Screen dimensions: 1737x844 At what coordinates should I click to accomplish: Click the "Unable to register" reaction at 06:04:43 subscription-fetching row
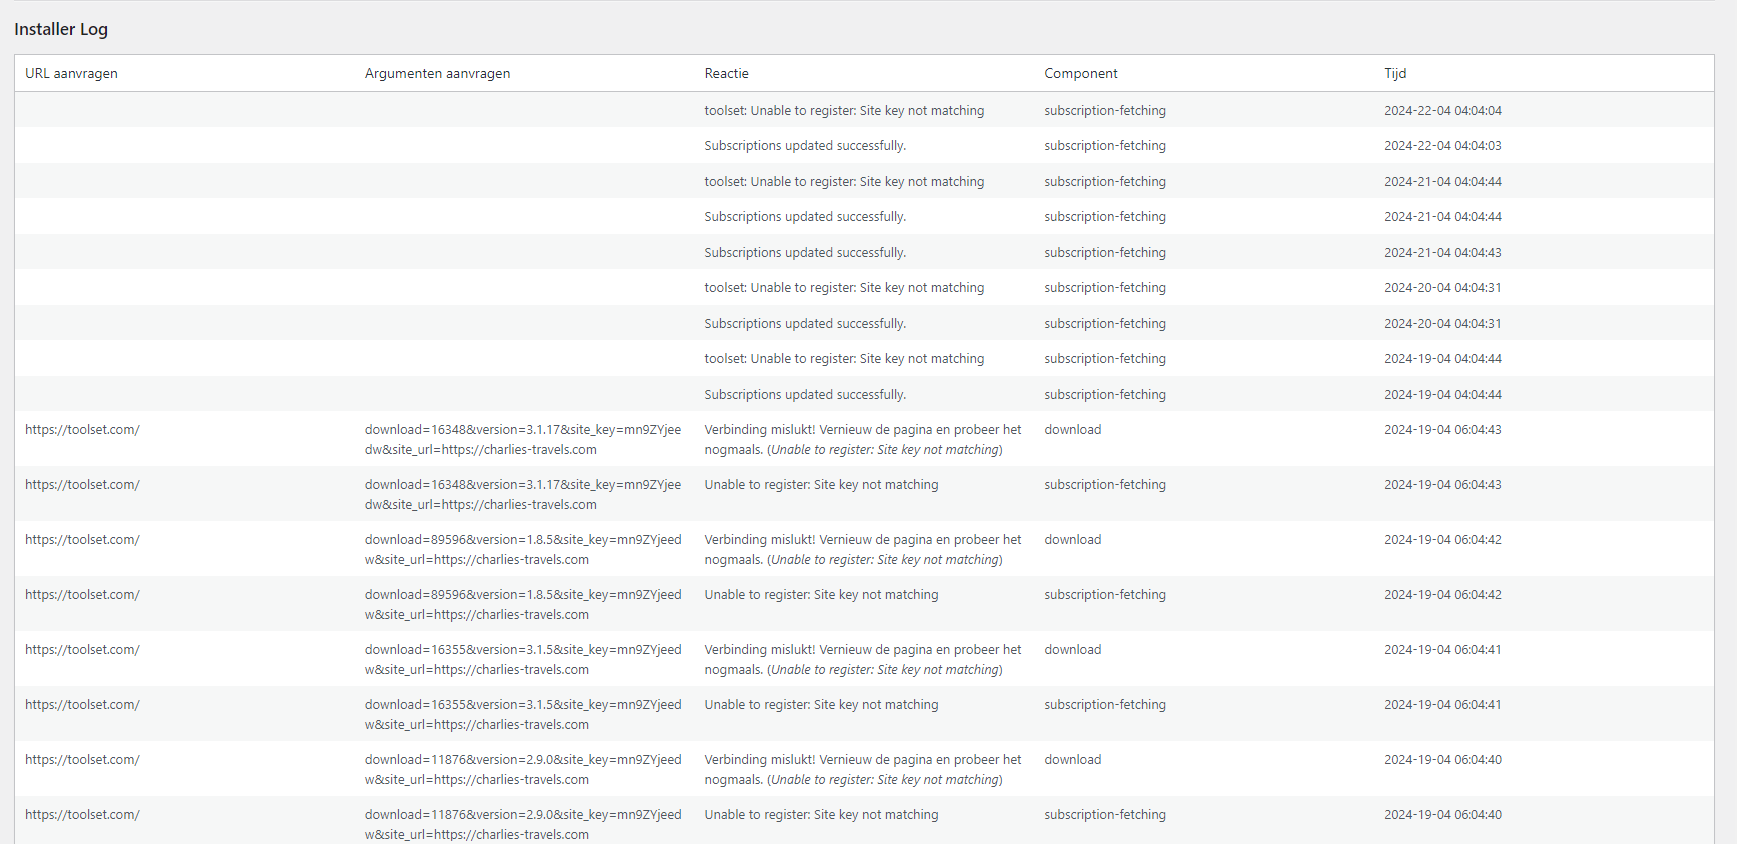pyautogui.click(x=821, y=485)
